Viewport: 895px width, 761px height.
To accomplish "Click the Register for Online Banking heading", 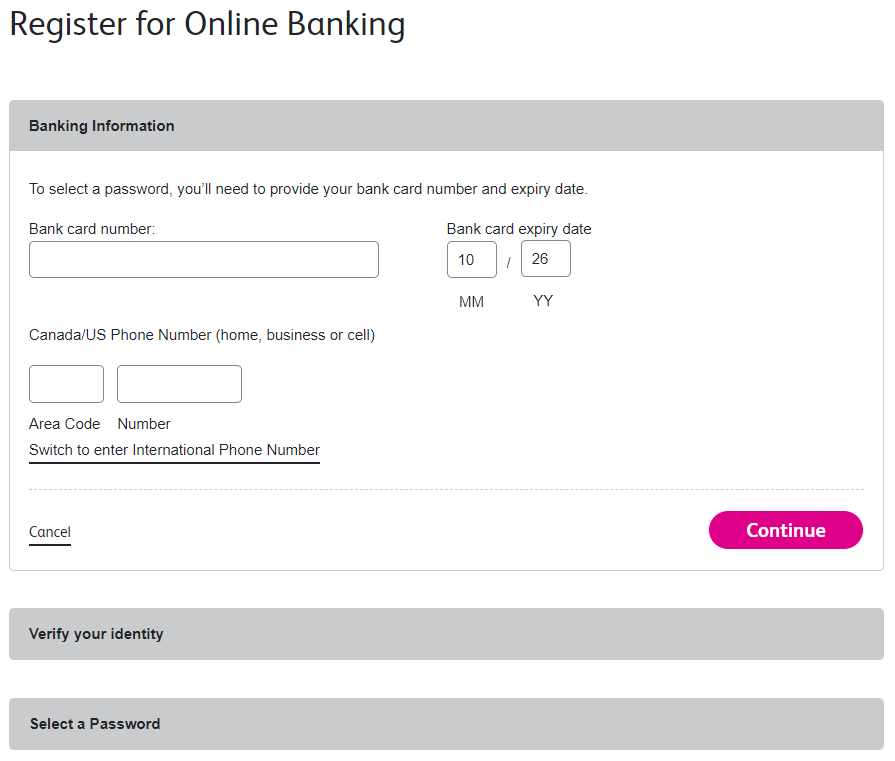I will click(207, 24).
